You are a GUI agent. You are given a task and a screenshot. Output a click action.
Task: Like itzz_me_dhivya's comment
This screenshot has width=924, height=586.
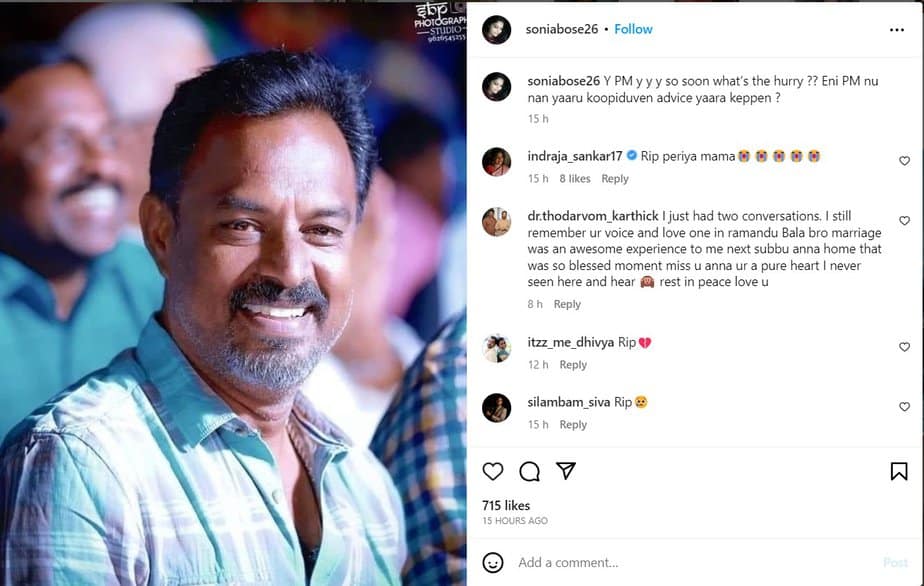point(904,347)
